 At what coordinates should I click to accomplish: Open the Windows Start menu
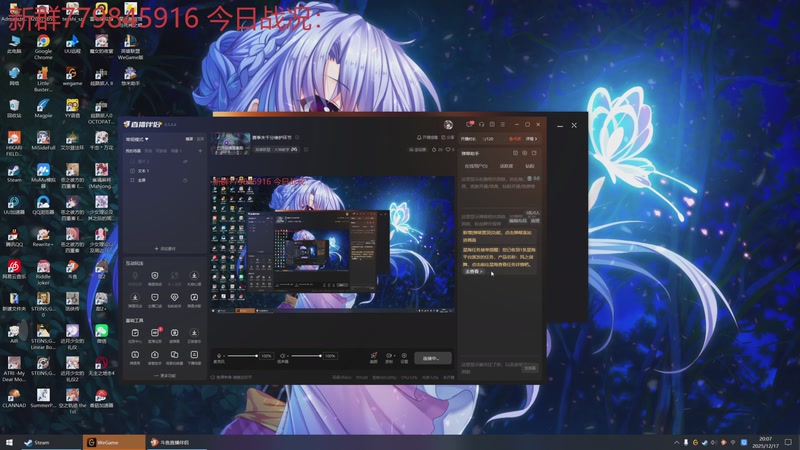(x=9, y=442)
